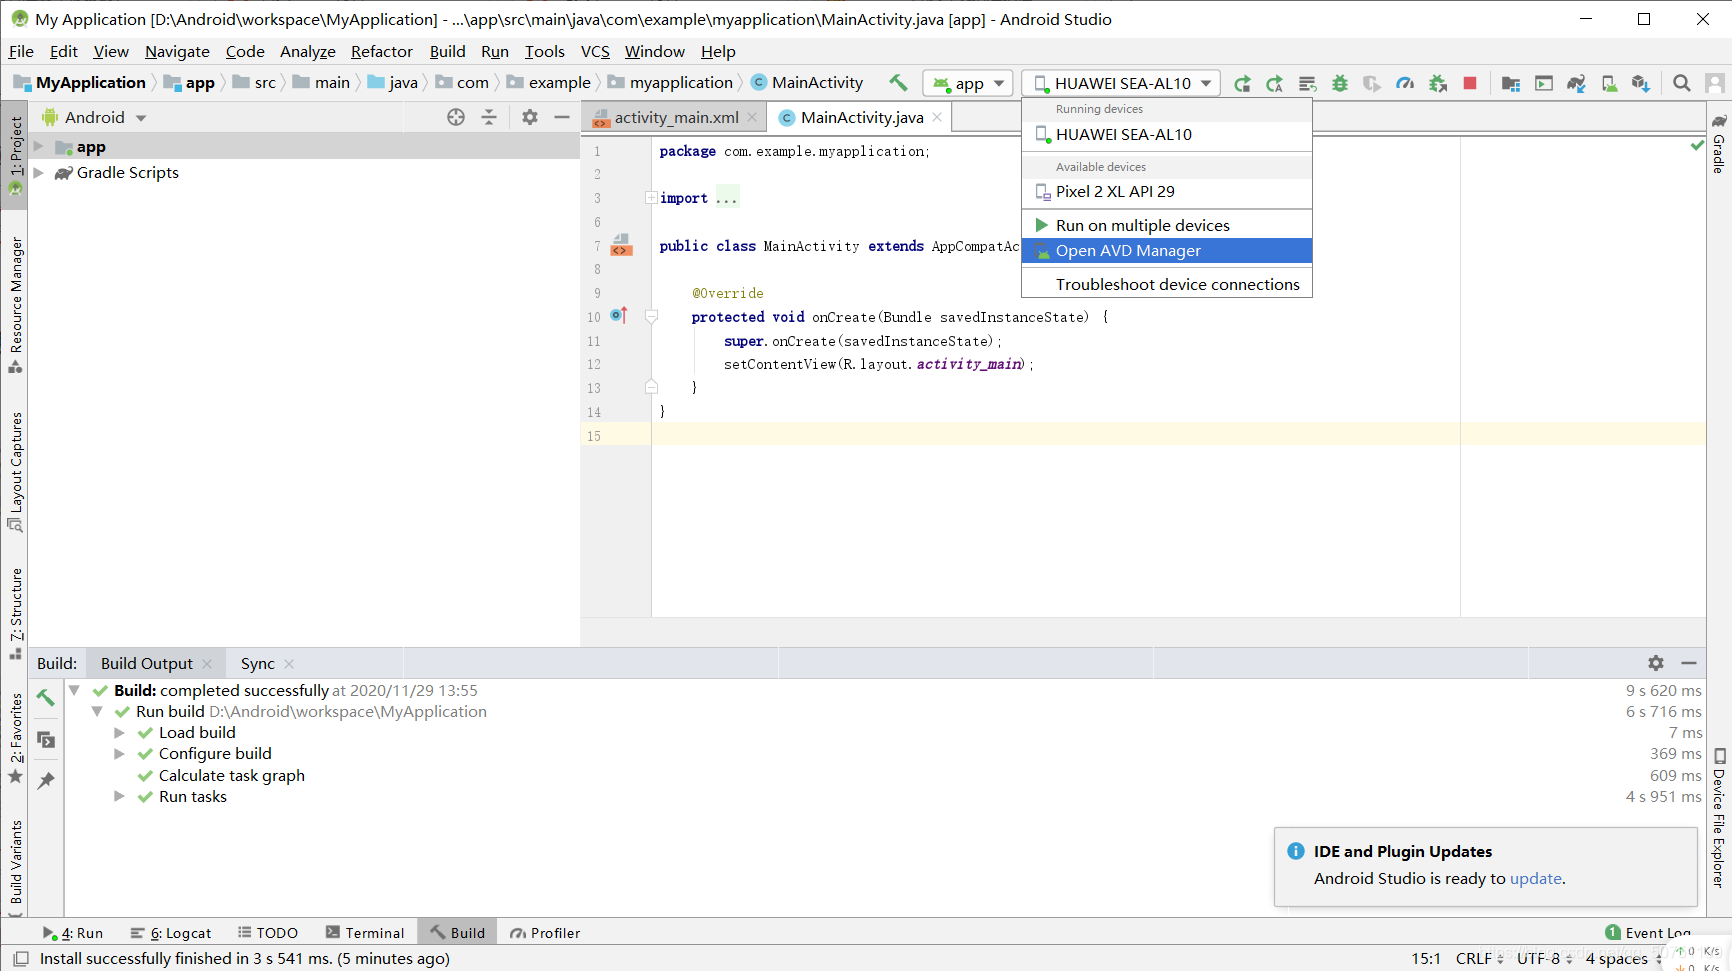This screenshot has width=1732, height=971.
Task: Open the Project Structure icon
Action: [1511, 84]
